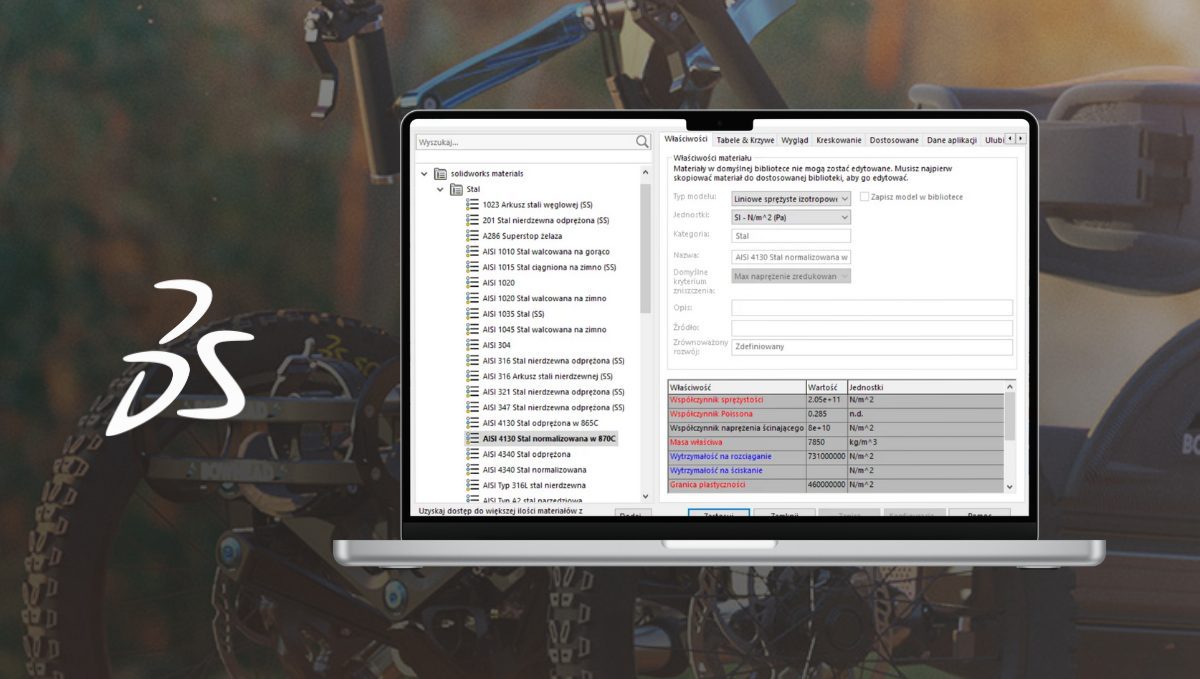Click the Kategoria field containing Stal
Viewport: 1200px width, 679px height.
pos(791,236)
